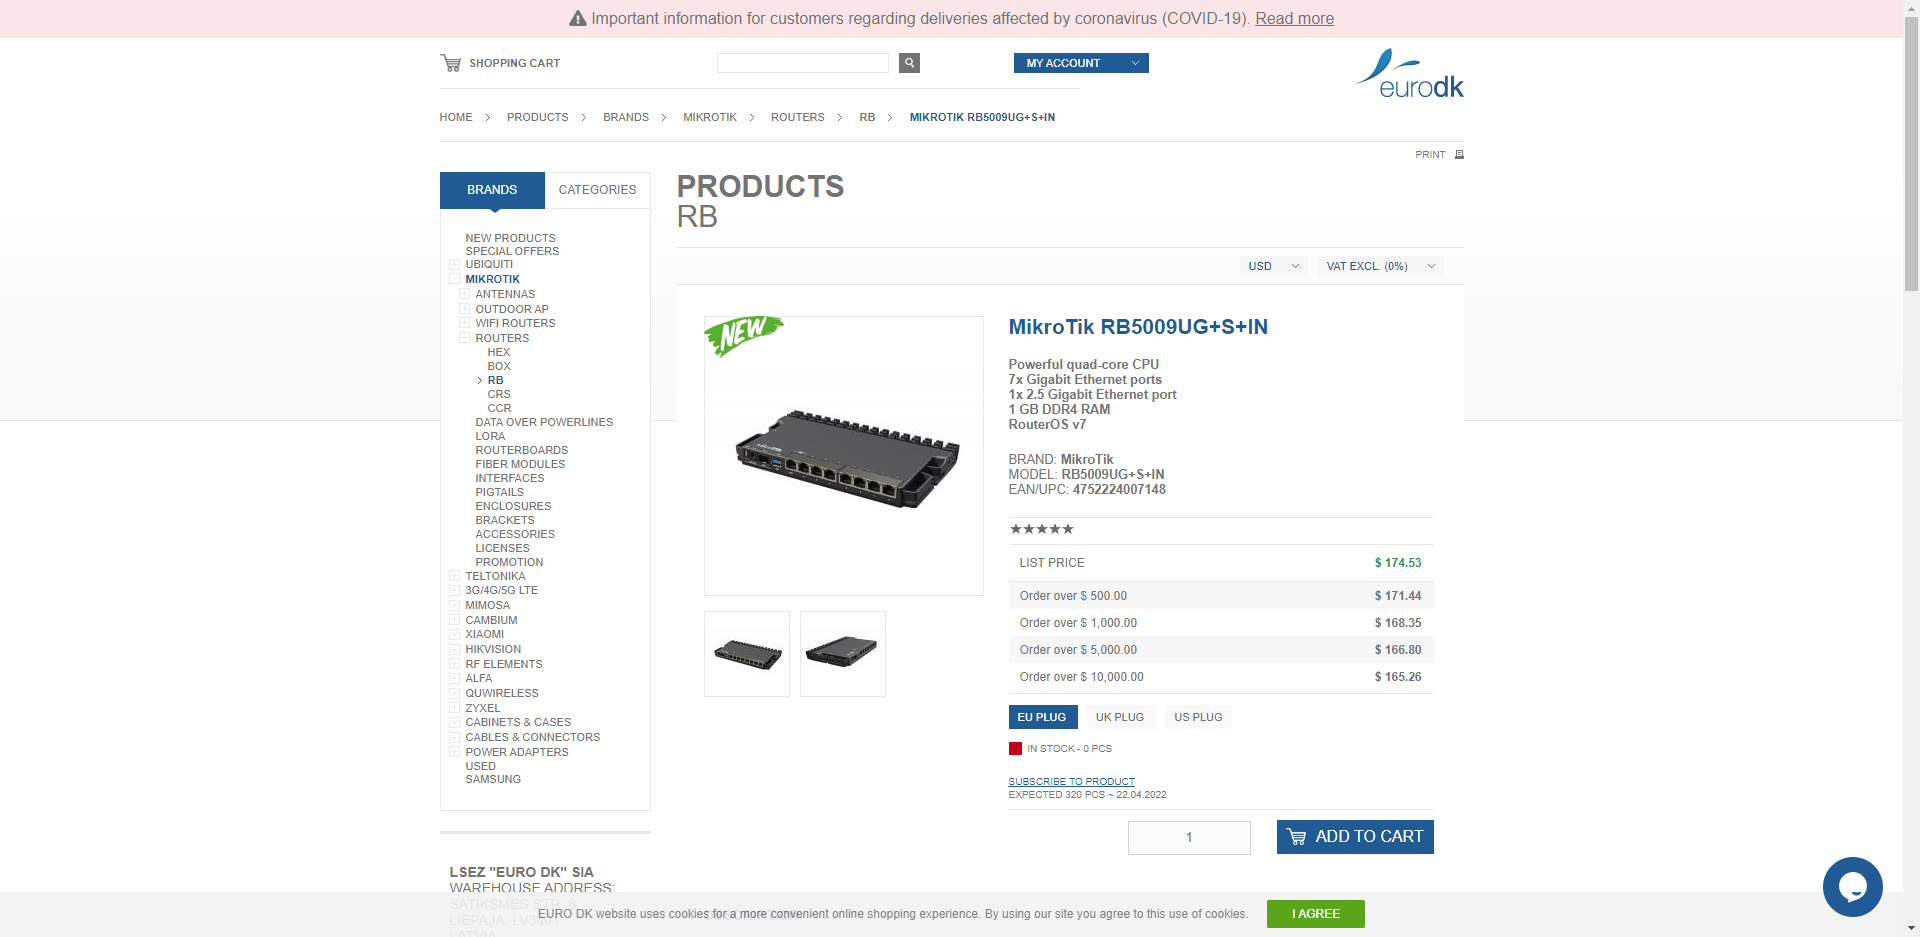Image resolution: width=1920 pixels, height=937 pixels.
Task: Expand the WIFI ROUTERS subcategory
Action: click(x=464, y=323)
